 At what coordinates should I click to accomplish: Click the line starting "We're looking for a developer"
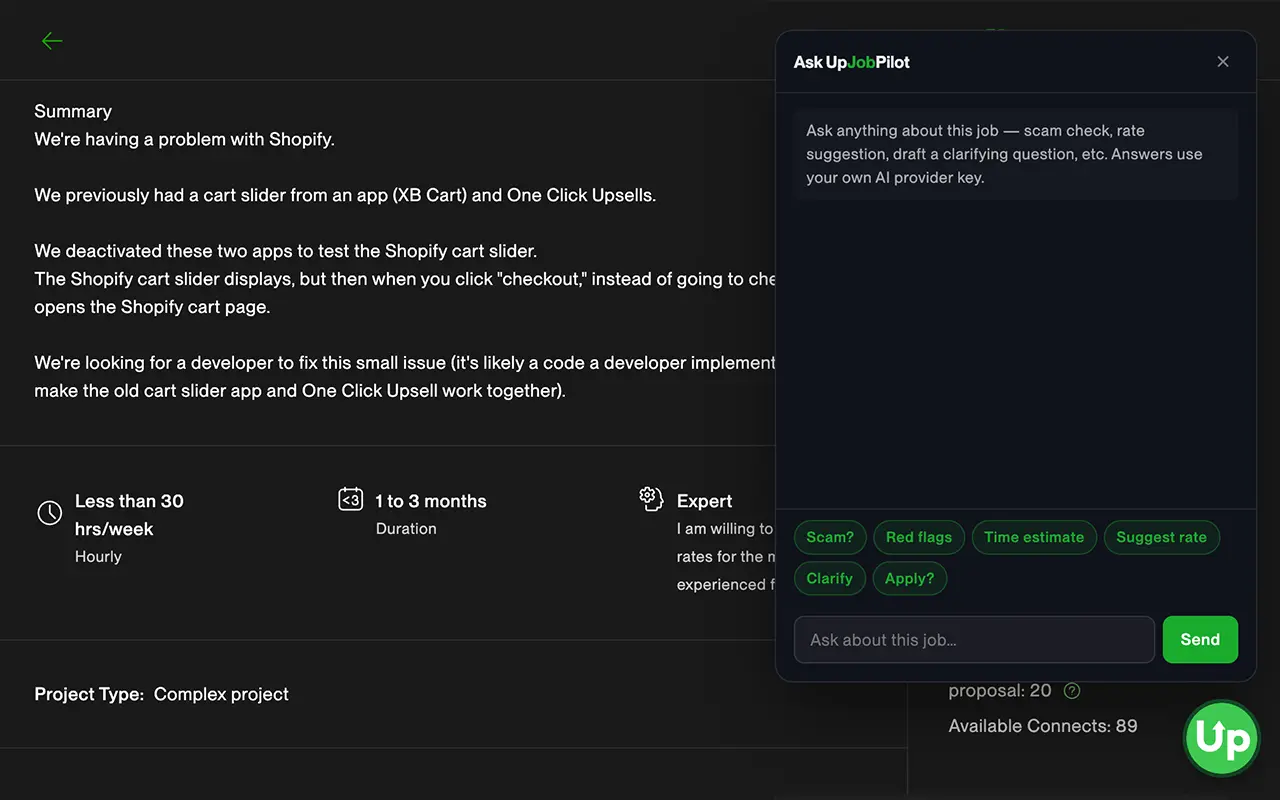tap(405, 363)
